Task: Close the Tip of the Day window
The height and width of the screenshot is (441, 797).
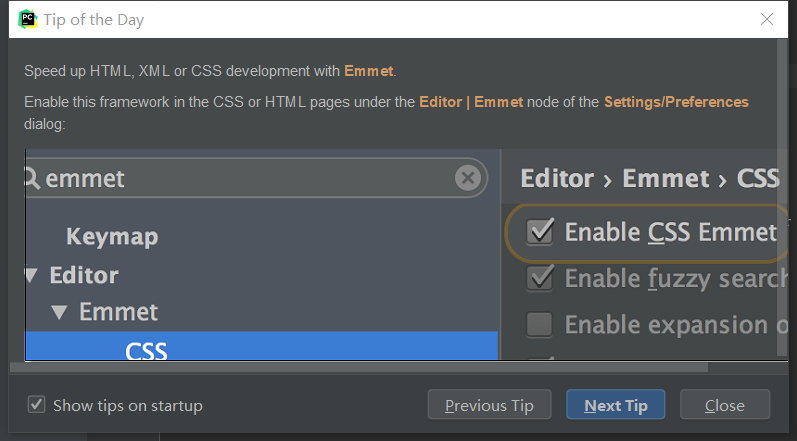Action: (x=767, y=19)
